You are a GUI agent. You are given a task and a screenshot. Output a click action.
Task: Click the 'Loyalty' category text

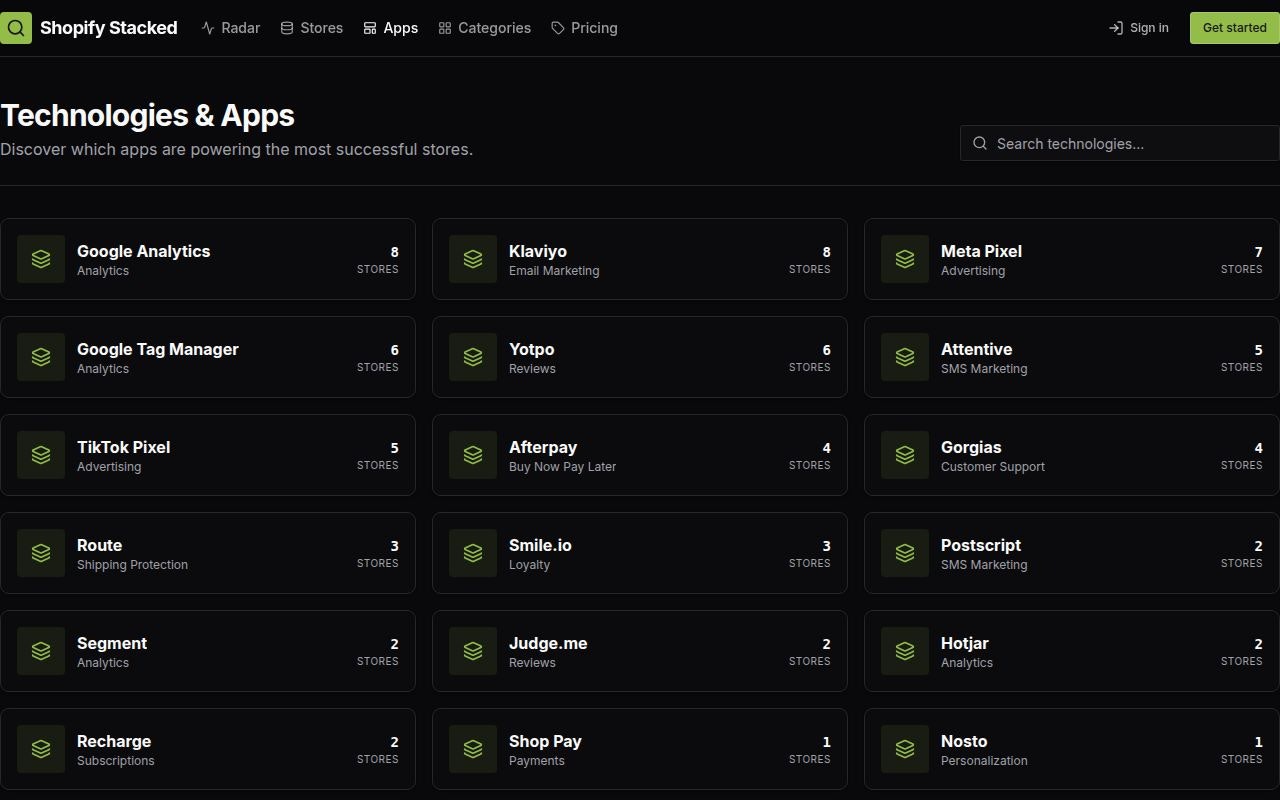(x=529, y=565)
